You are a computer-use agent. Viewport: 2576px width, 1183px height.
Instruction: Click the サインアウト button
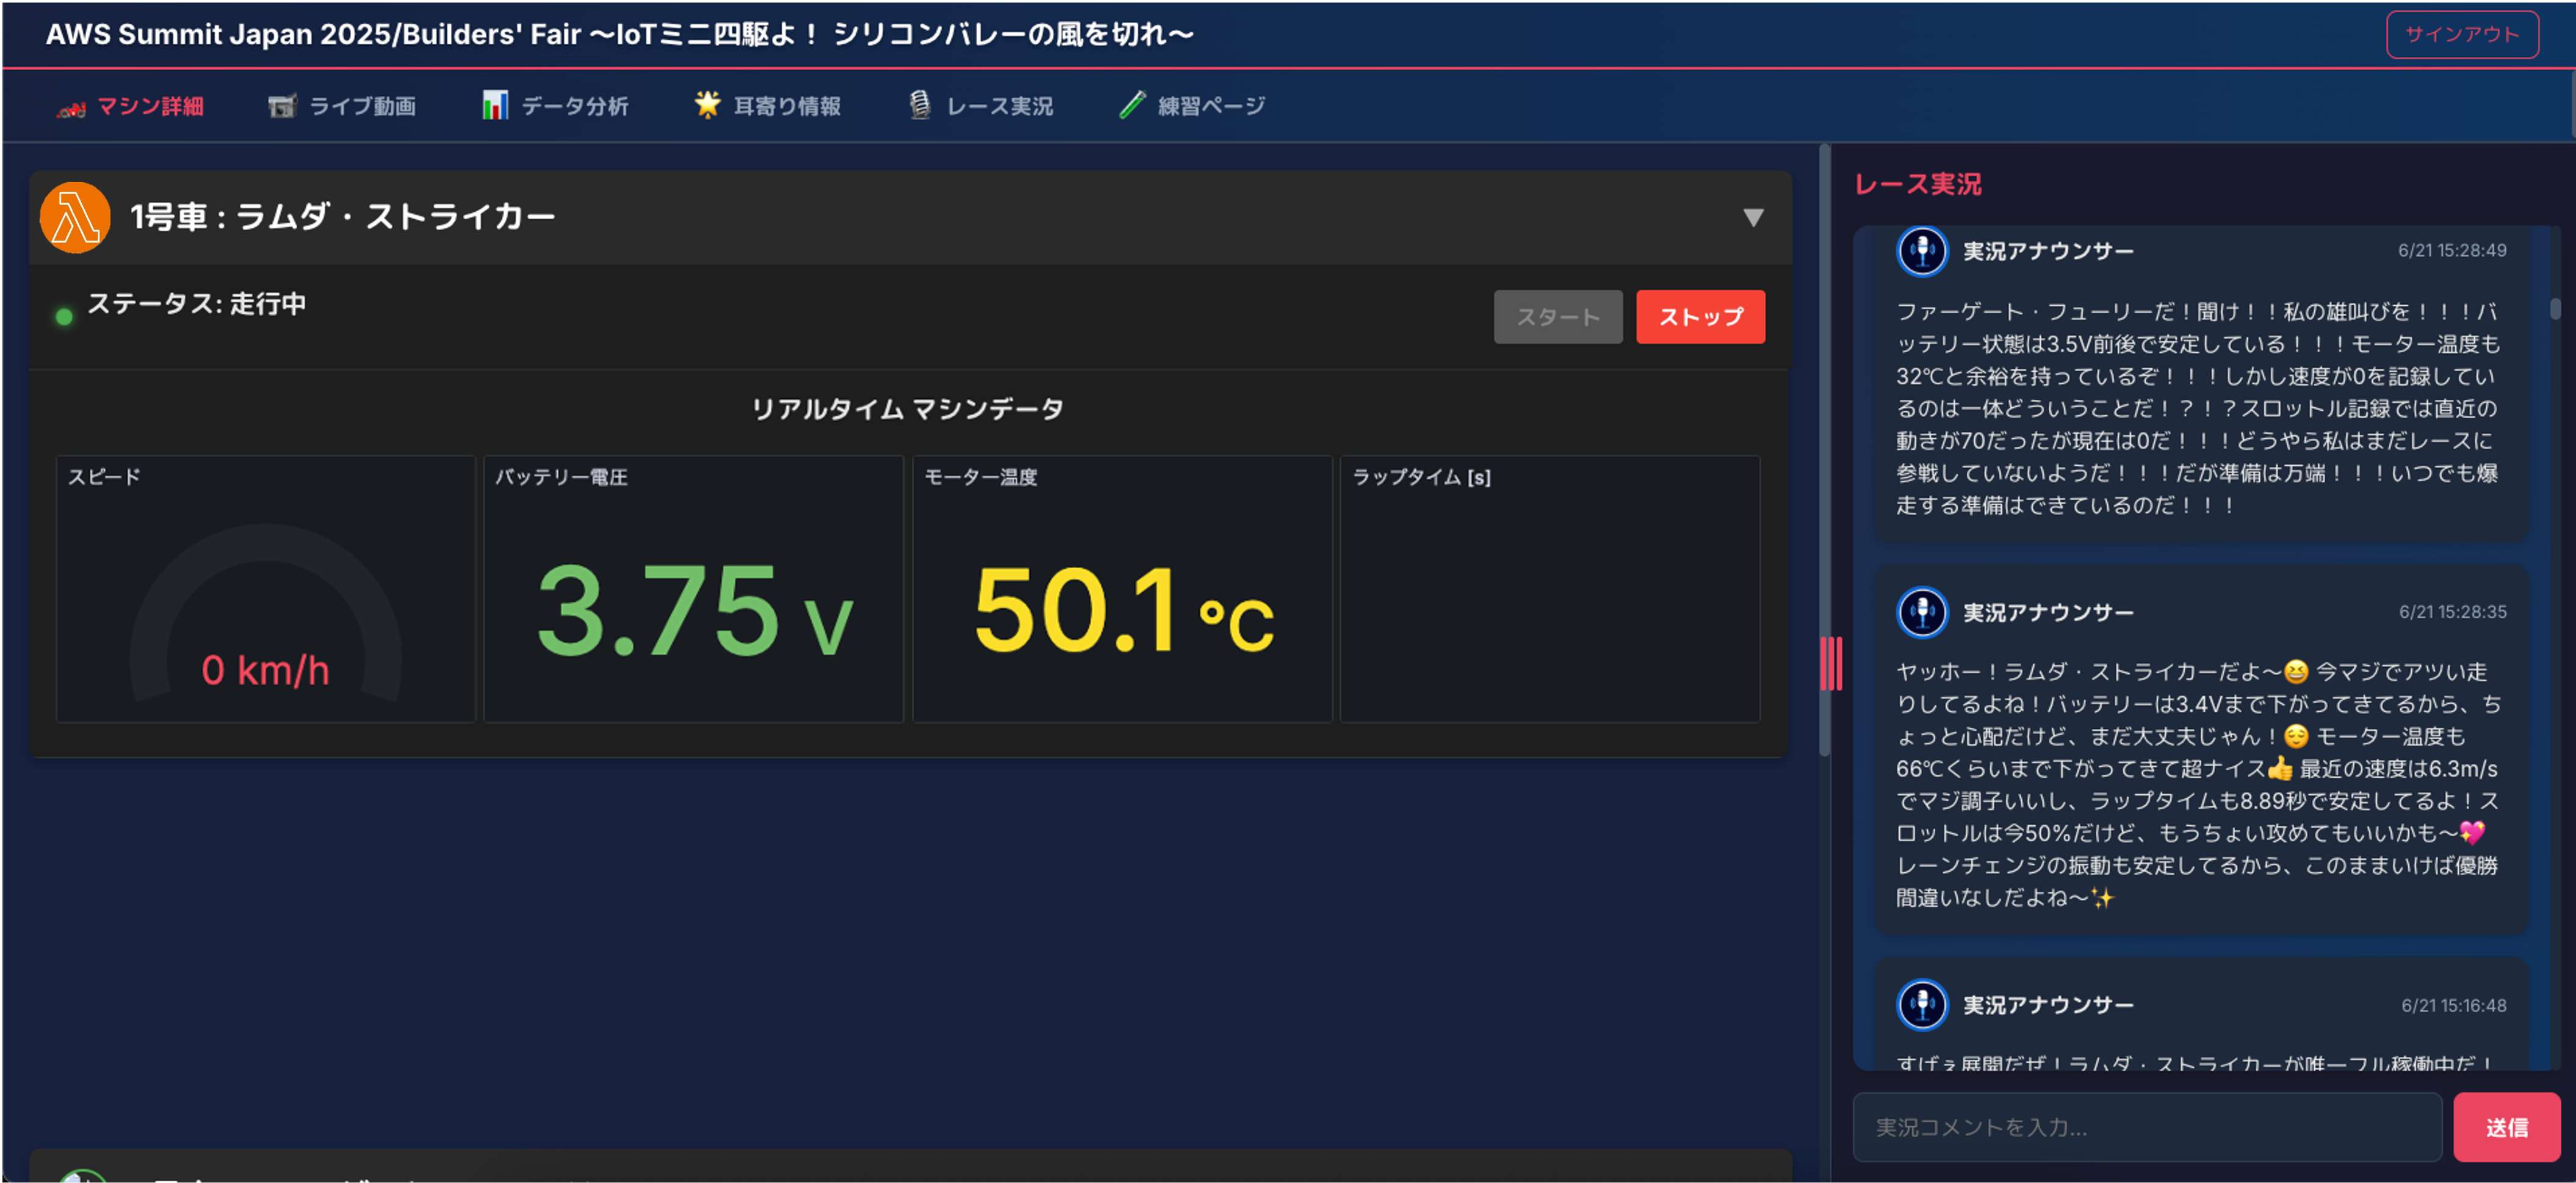2461,35
